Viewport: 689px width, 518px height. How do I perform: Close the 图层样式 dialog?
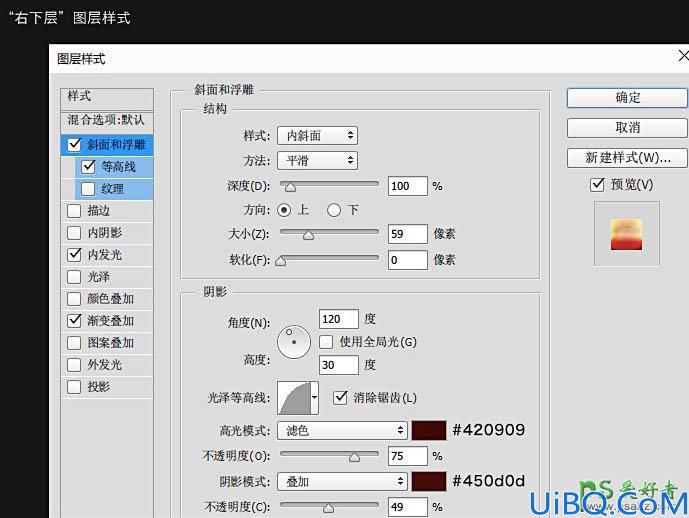tap(684, 56)
